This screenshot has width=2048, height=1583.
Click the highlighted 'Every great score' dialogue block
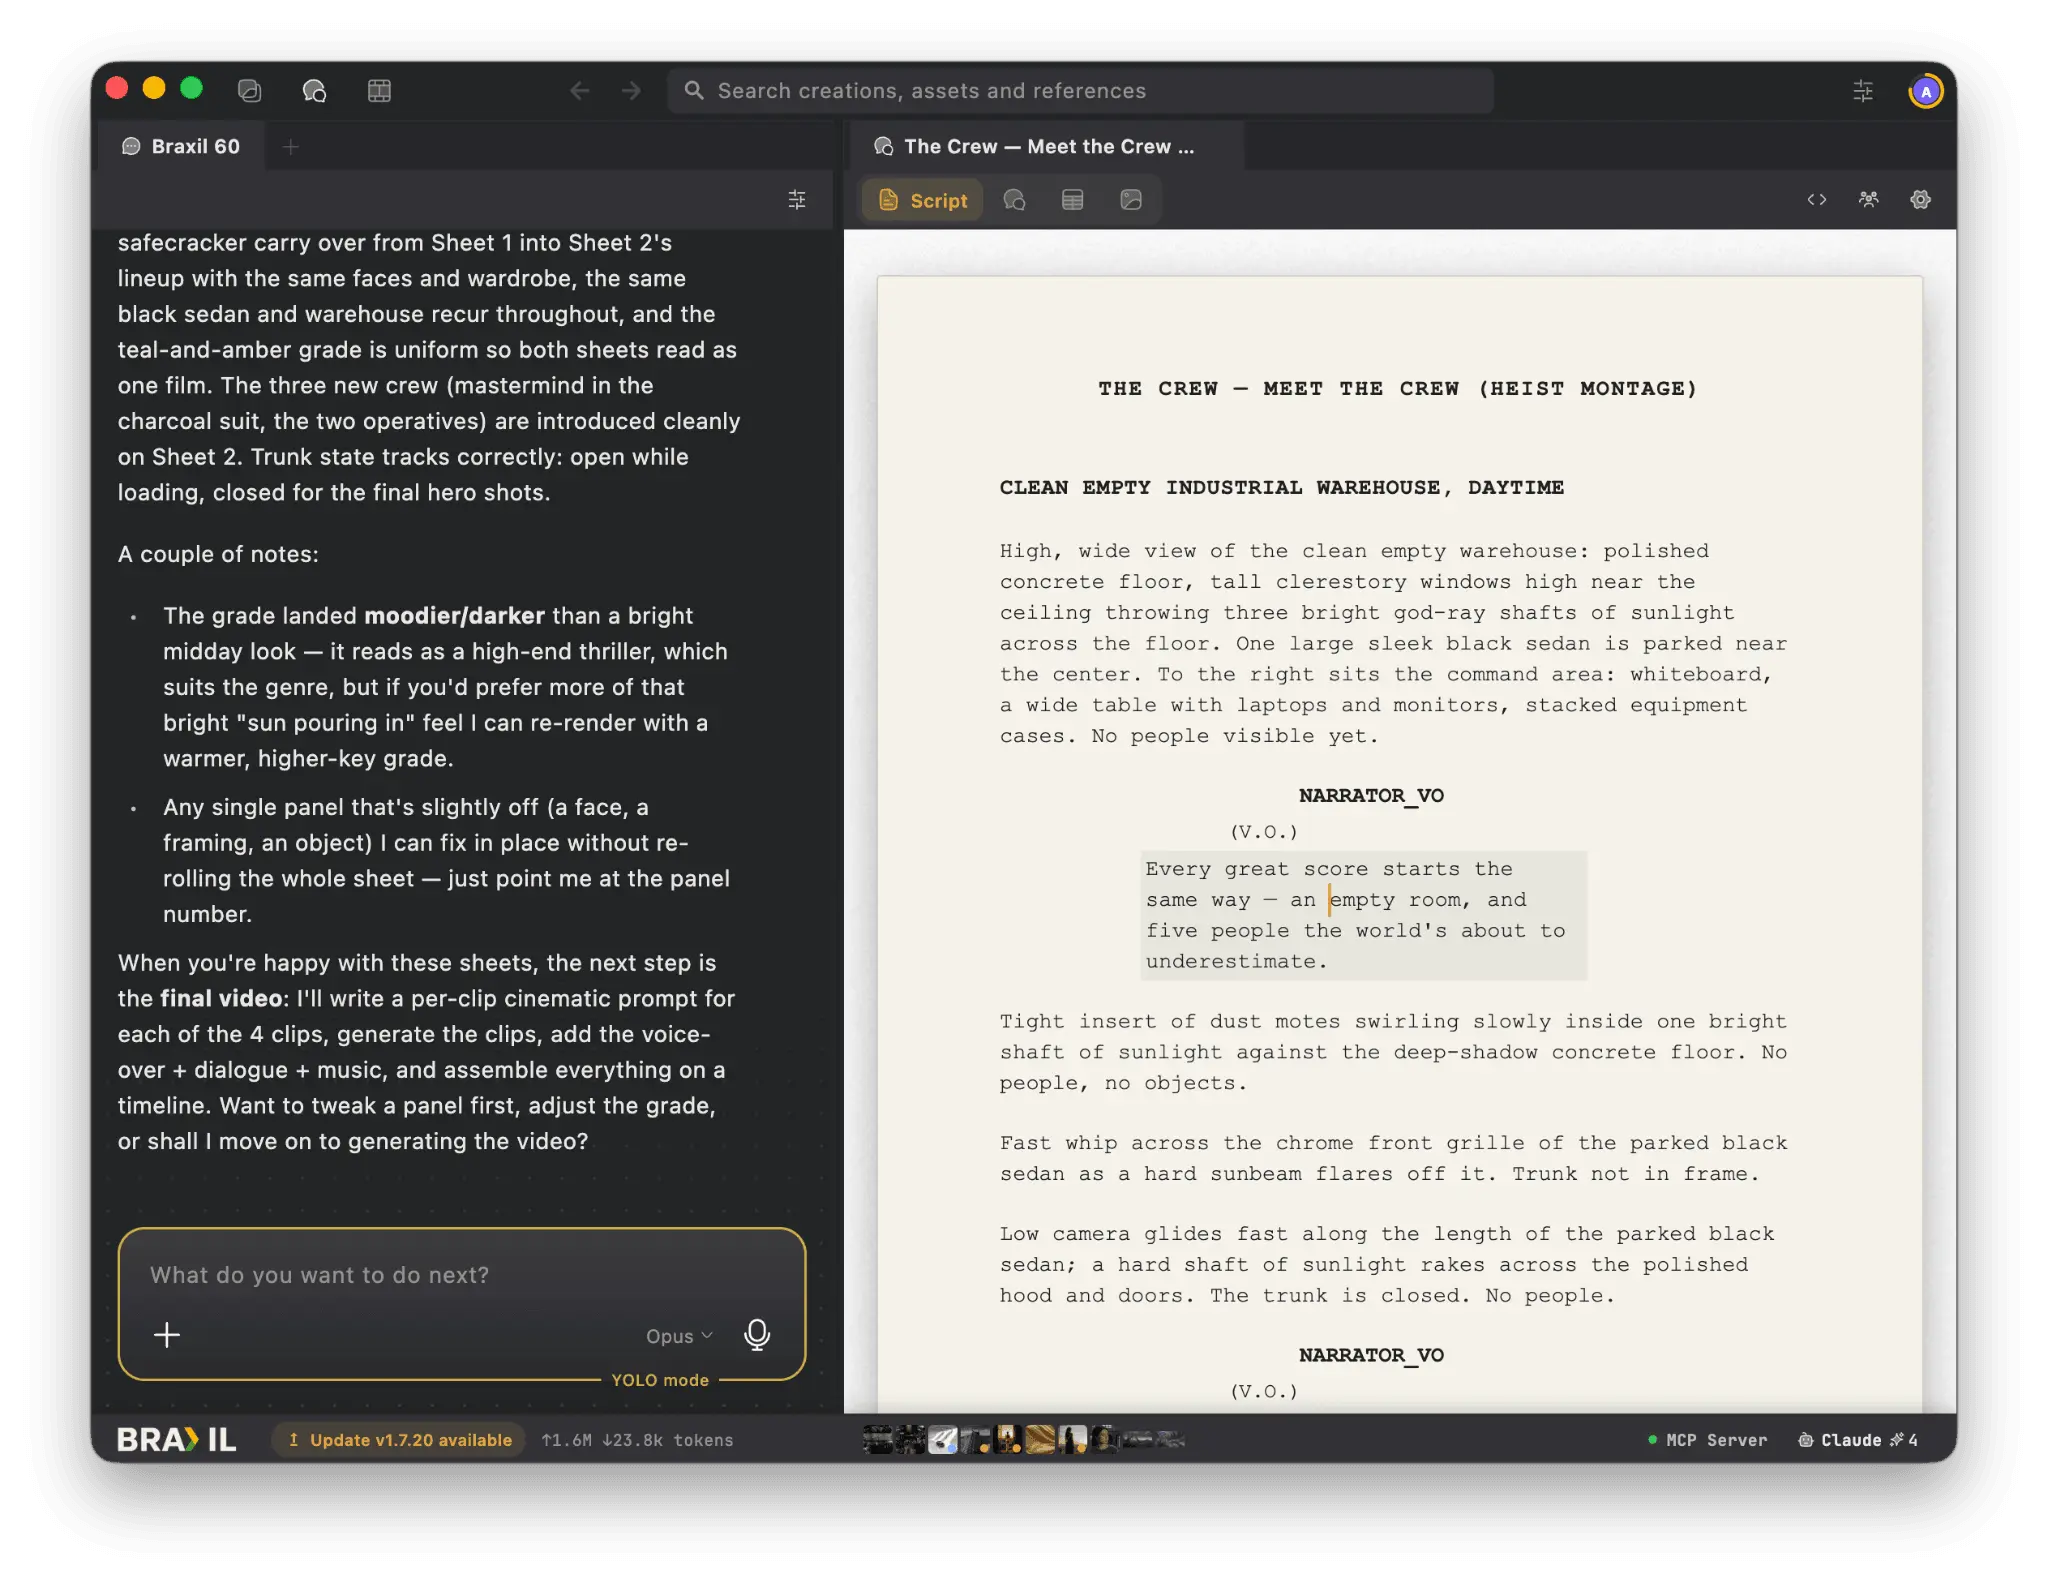(1363, 915)
